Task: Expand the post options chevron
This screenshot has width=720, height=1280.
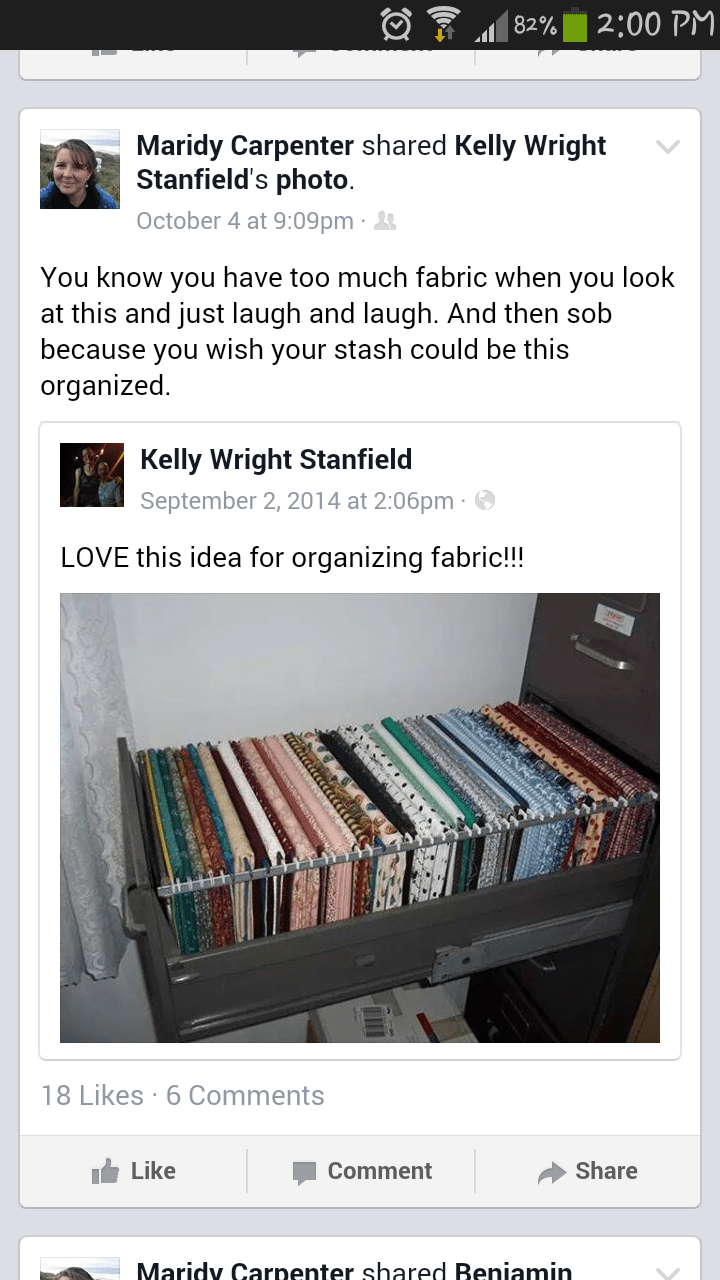Action: pyautogui.click(x=667, y=147)
